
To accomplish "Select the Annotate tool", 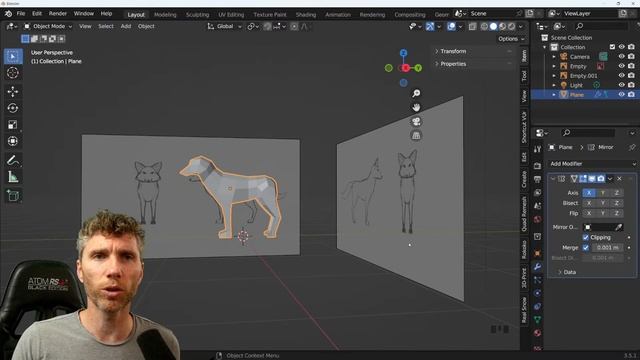I will coord(13,160).
